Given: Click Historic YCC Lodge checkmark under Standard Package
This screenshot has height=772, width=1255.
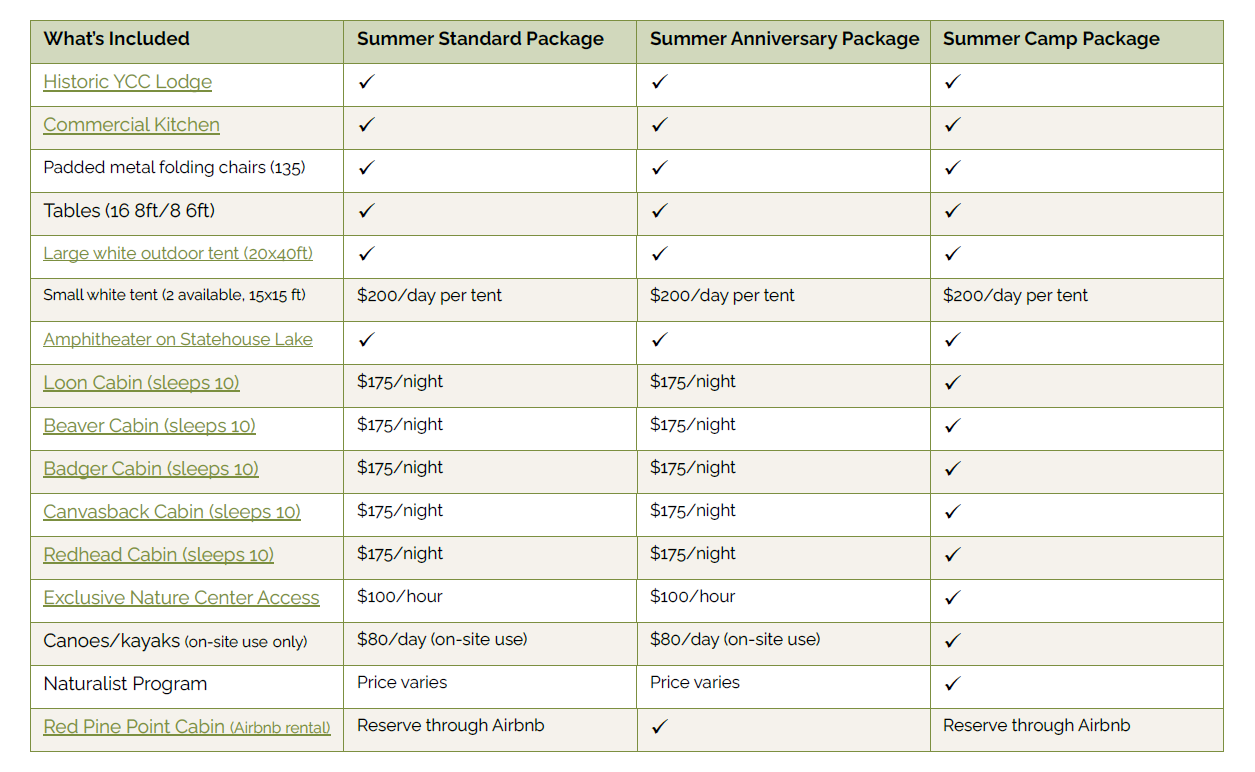Looking at the screenshot, I should click(x=366, y=82).
